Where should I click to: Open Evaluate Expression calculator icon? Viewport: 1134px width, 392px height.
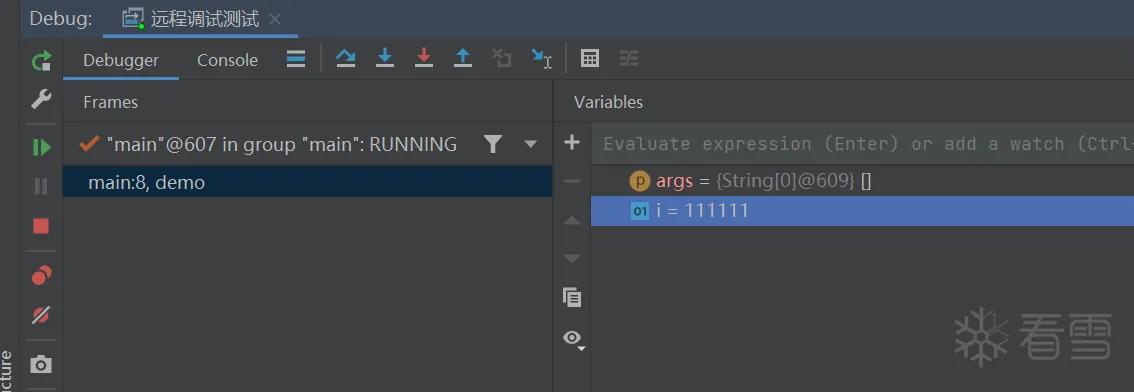point(590,59)
